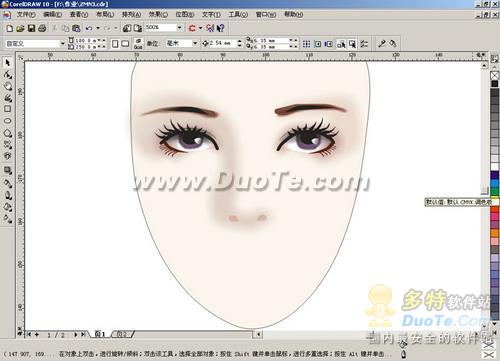500x361 pixels.
Task: Toggle draw complex objects when moving
Action: pos(341,44)
